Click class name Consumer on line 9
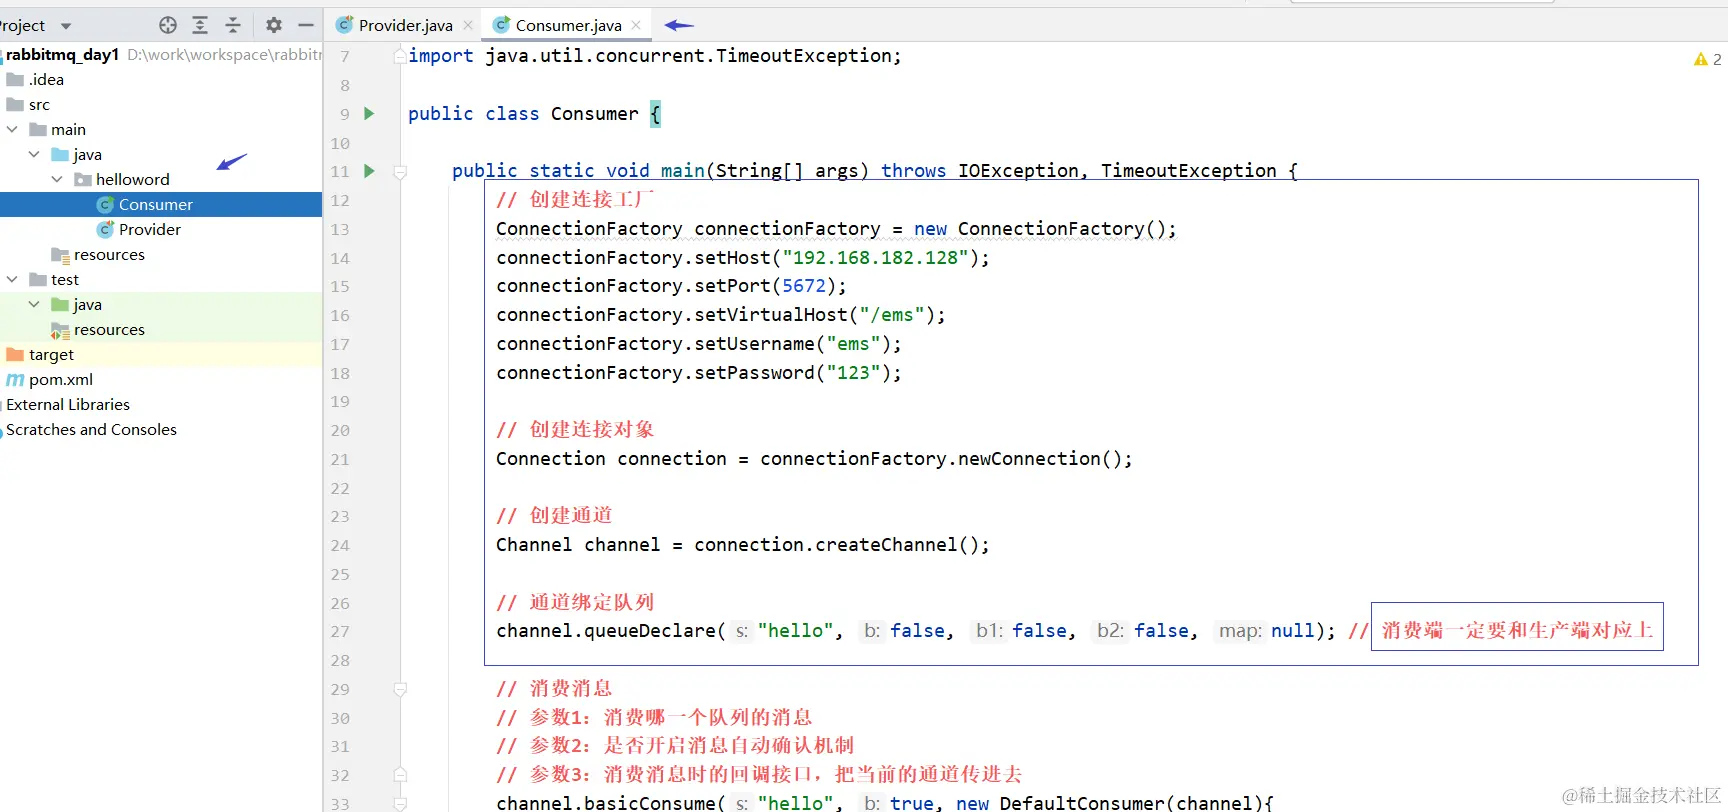Image resolution: width=1728 pixels, height=812 pixels. click(594, 114)
